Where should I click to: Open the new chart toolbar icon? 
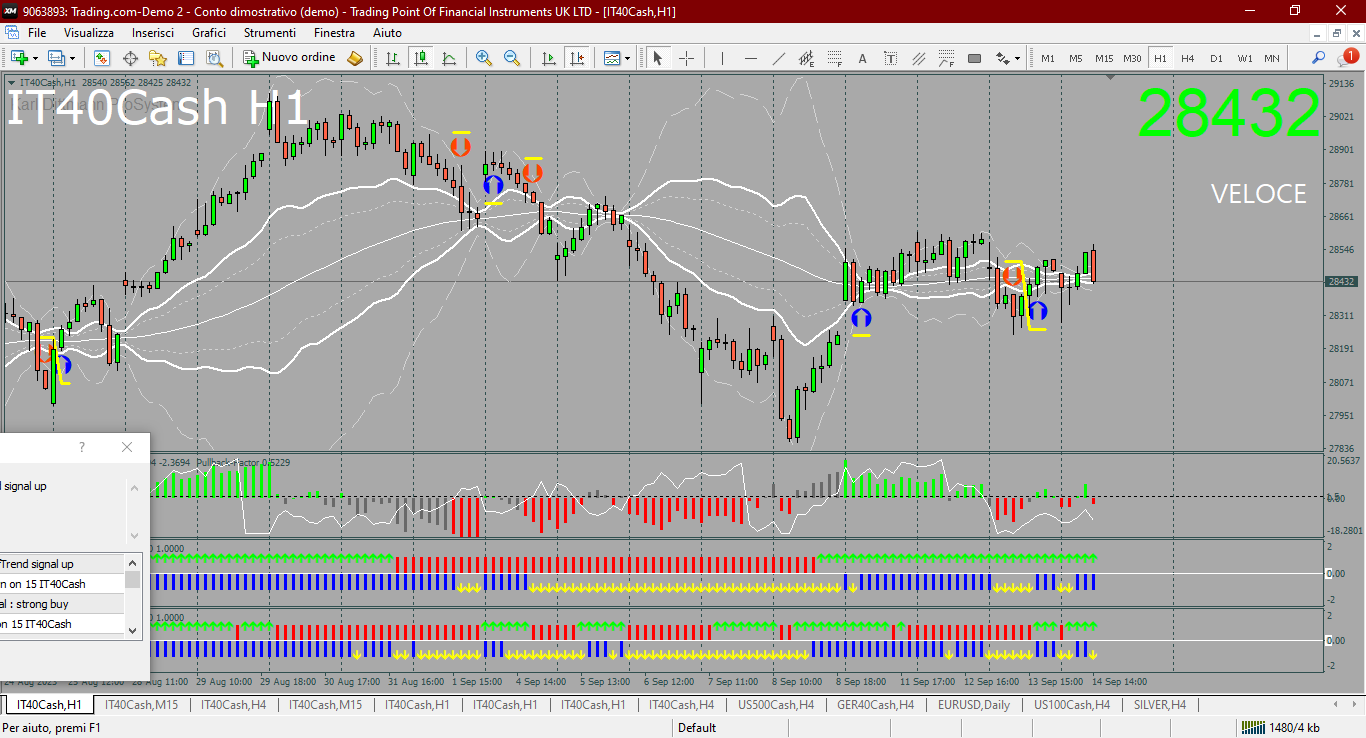point(18,58)
